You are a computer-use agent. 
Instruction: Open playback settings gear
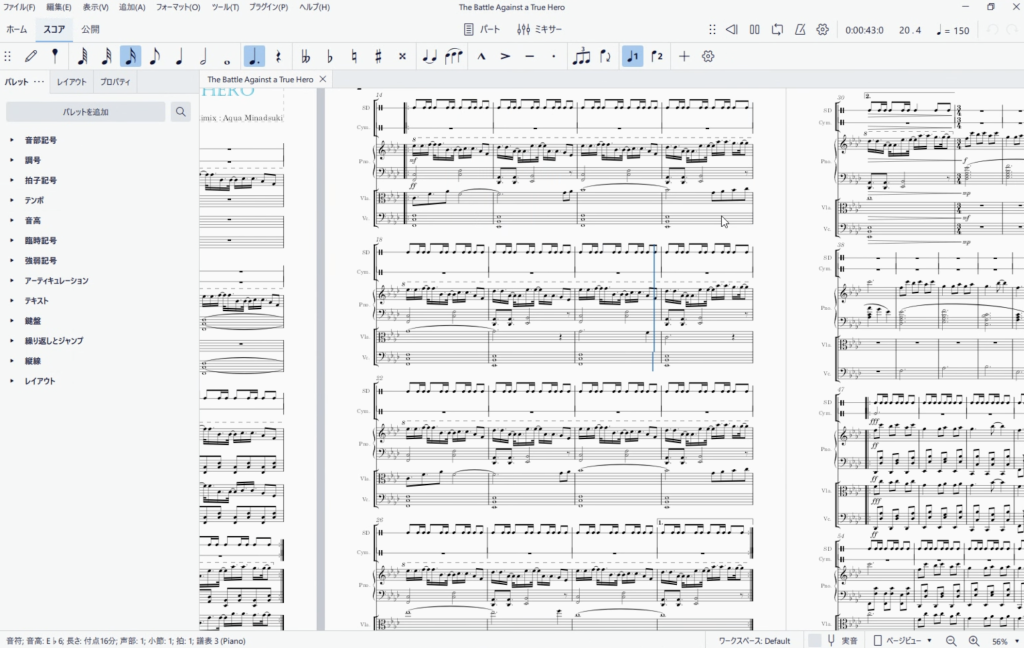coord(822,29)
